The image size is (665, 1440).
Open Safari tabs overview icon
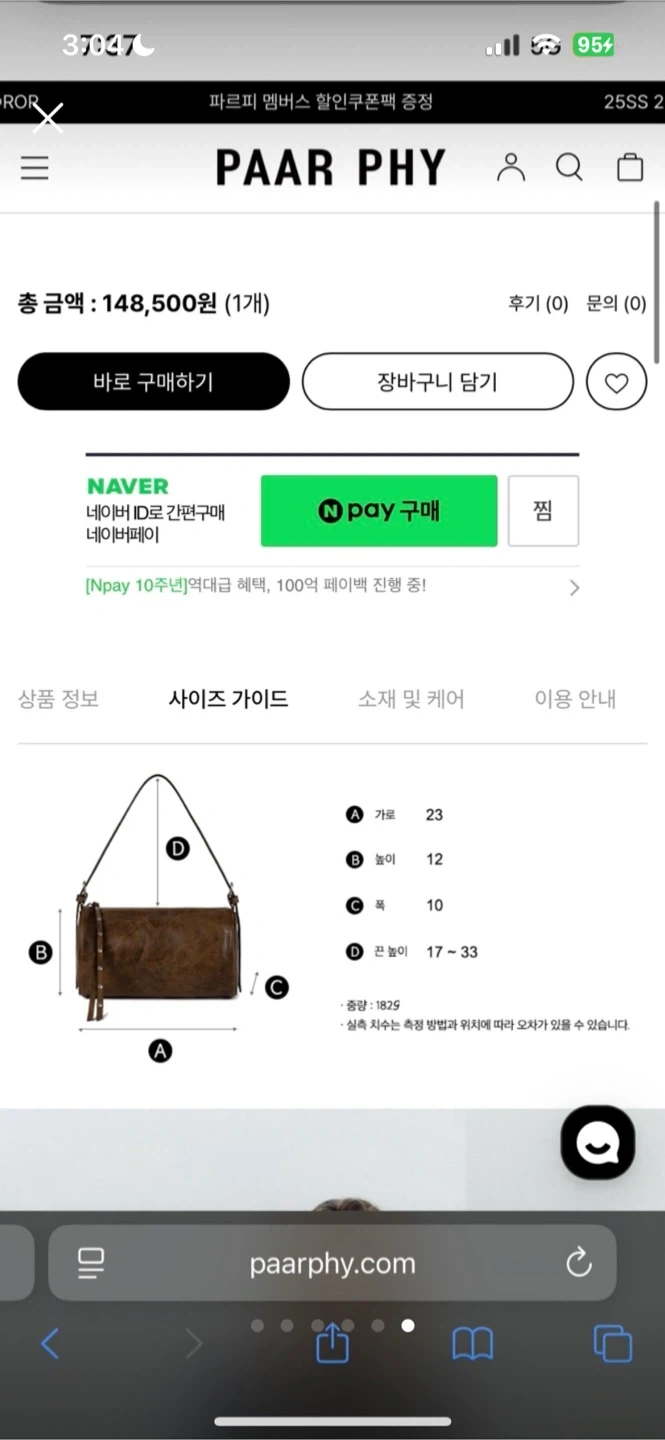point(612,1343)
